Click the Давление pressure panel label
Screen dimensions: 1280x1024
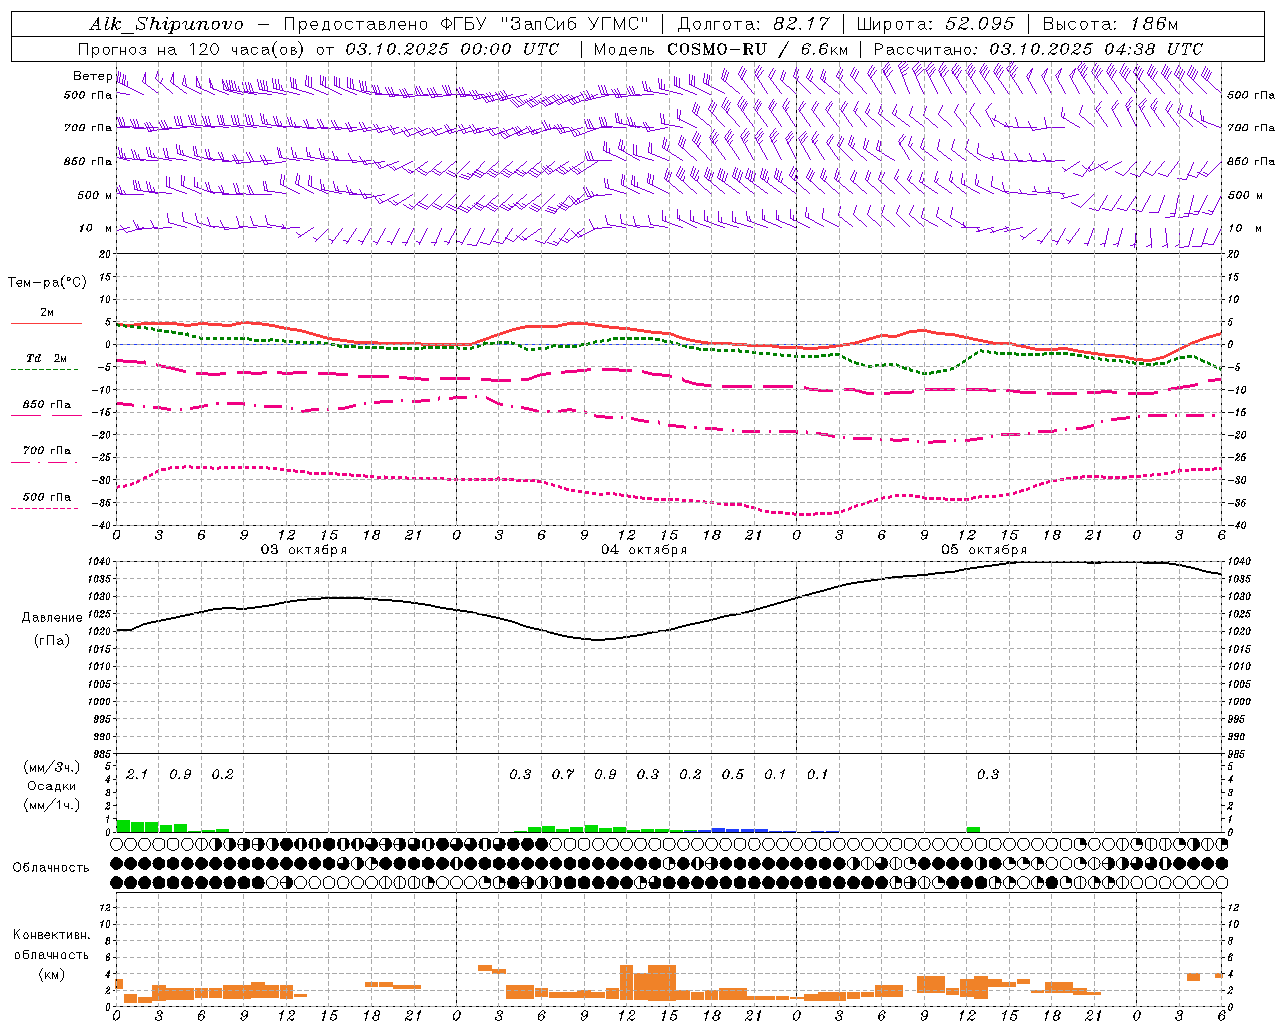pos(52,618)
